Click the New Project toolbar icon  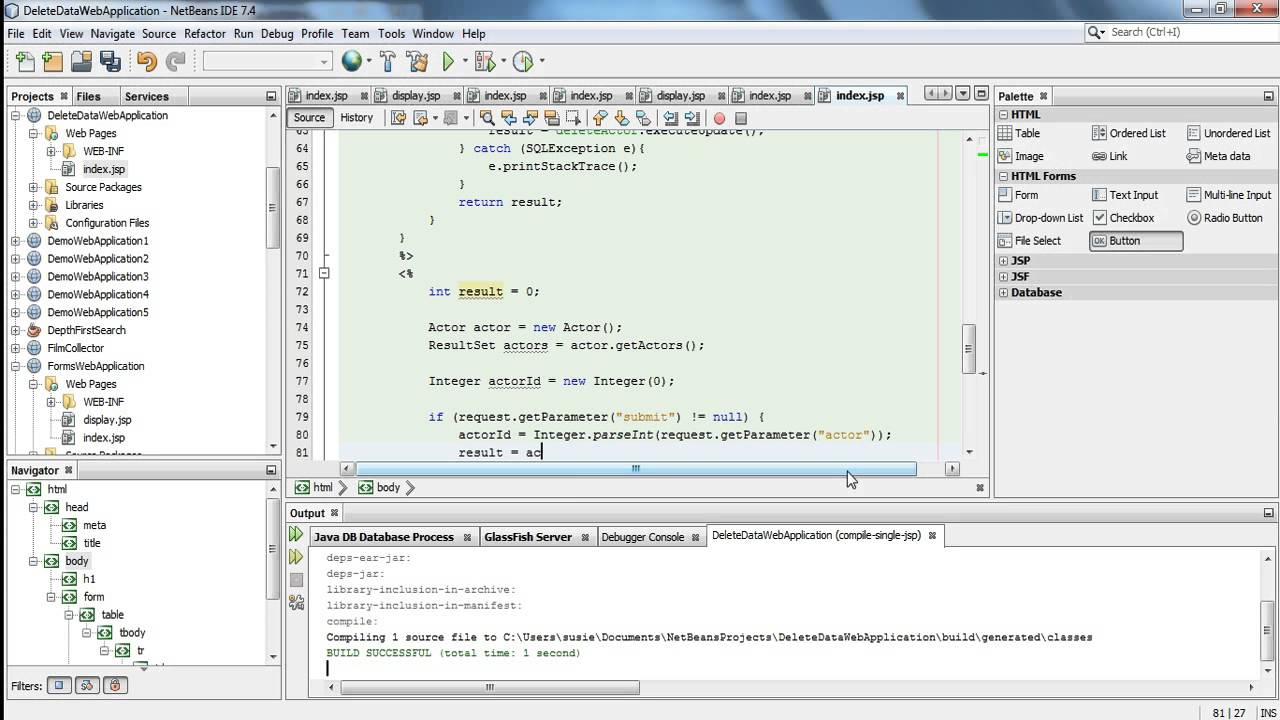click(x=54, y=62)
